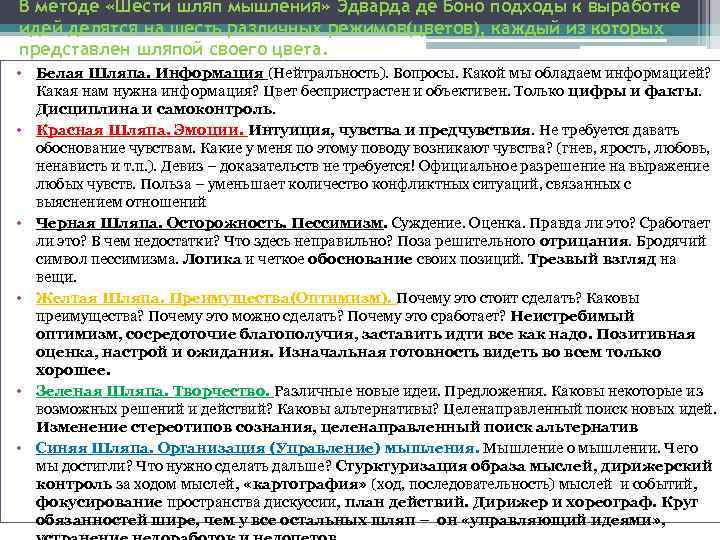This screenshot has width=720, height=540.
Task: Select the bold word 'Логика'
Action: [x=212, y=259]
